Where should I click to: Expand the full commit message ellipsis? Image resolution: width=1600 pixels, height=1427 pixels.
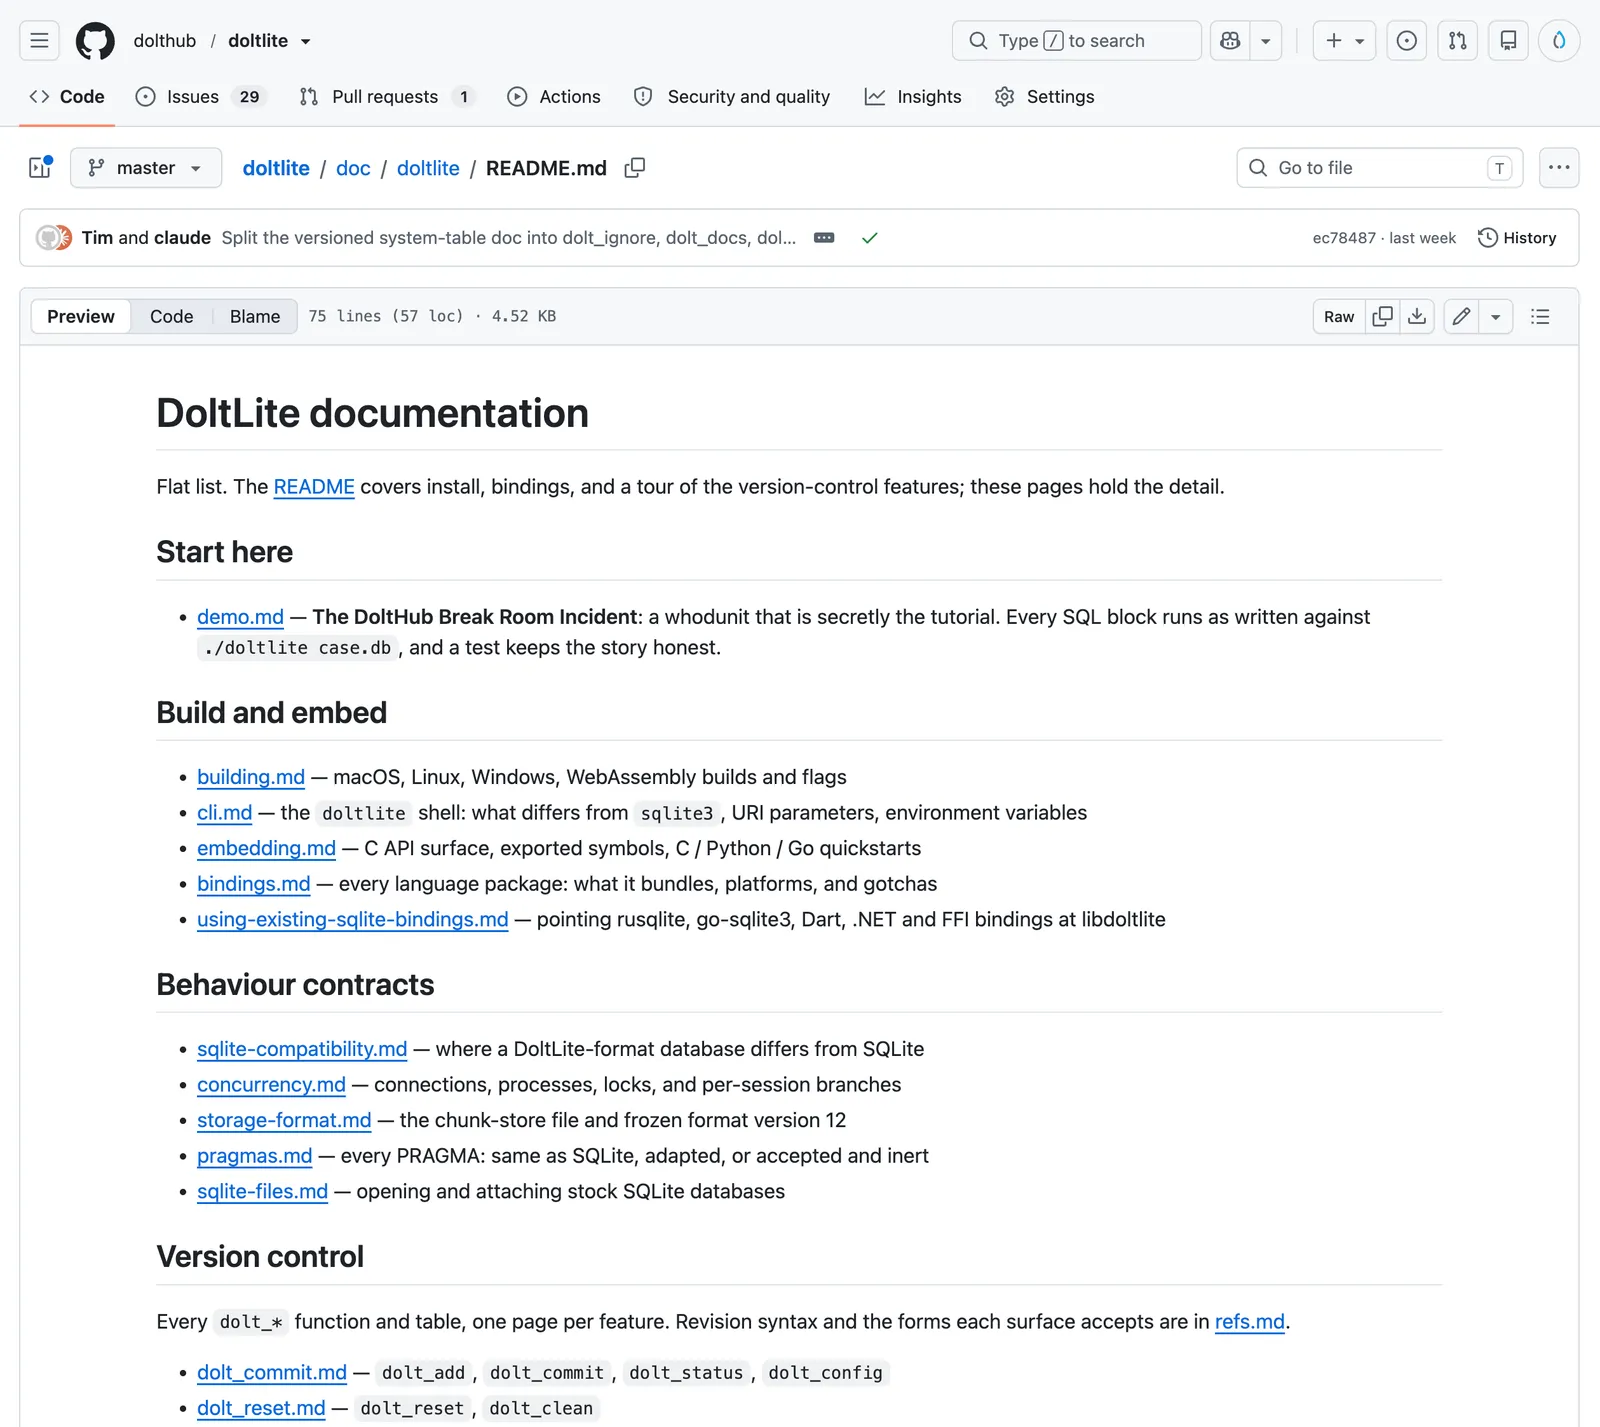[x=824, y=238]
